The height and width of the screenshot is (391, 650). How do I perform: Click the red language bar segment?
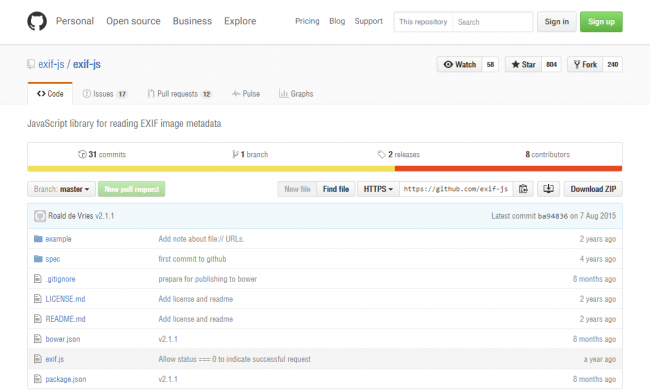click(509, 169)
